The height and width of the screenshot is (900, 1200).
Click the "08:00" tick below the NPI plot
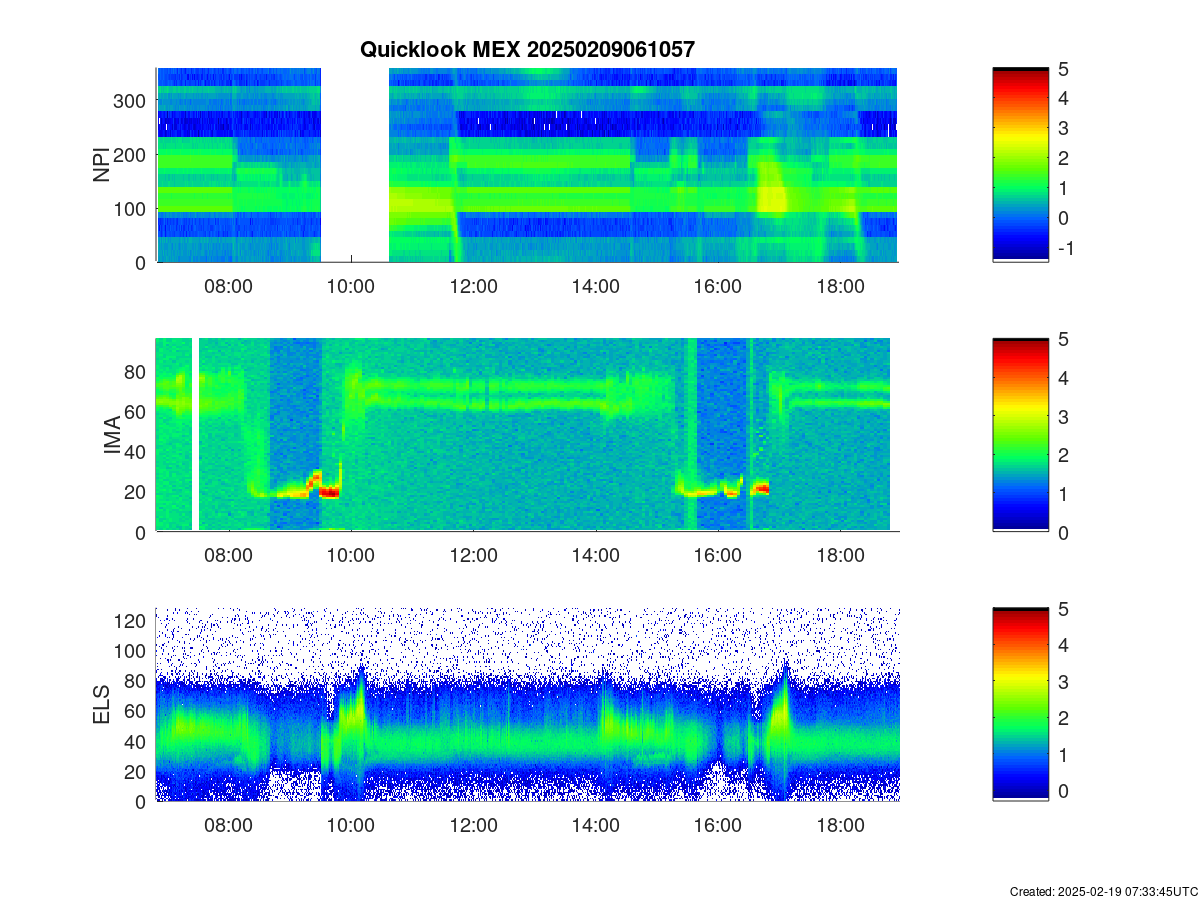[x=228, y=286]
